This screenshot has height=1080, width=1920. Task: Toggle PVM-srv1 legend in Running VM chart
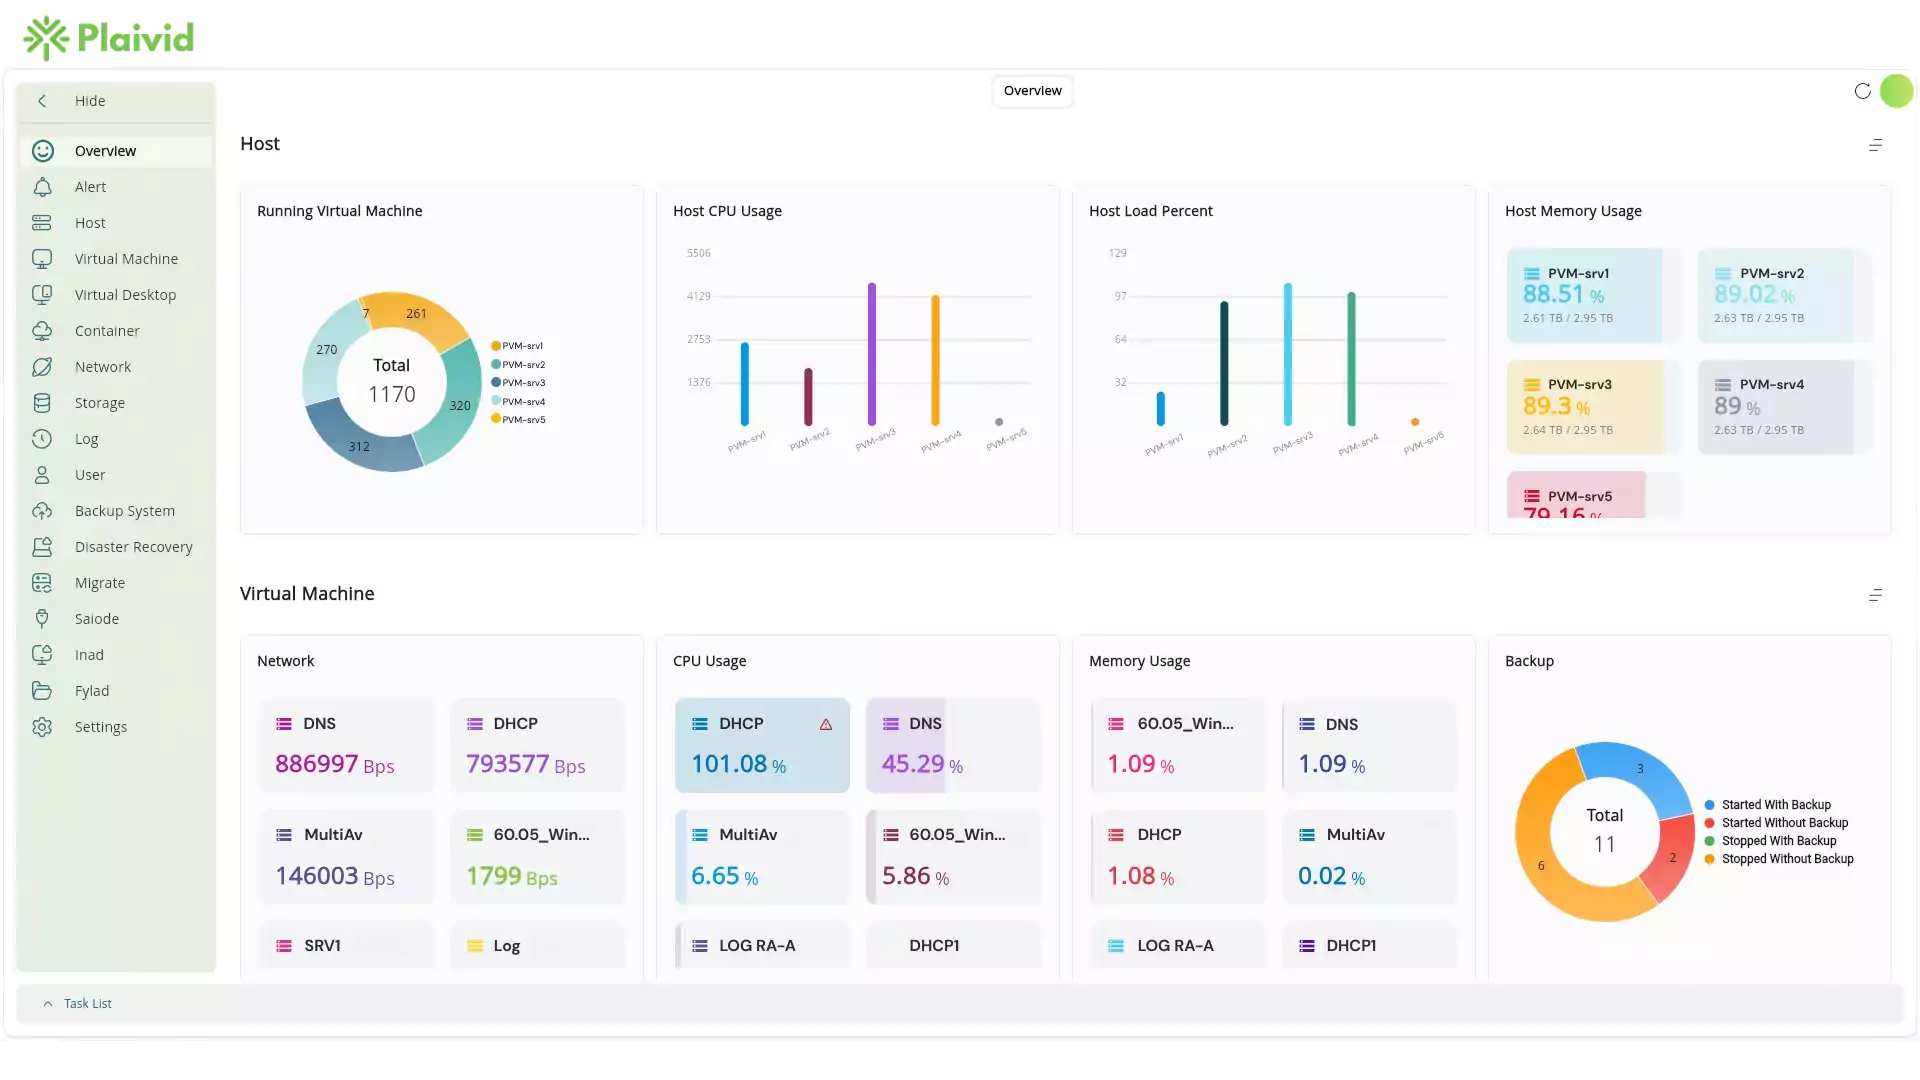click(517, 346)
